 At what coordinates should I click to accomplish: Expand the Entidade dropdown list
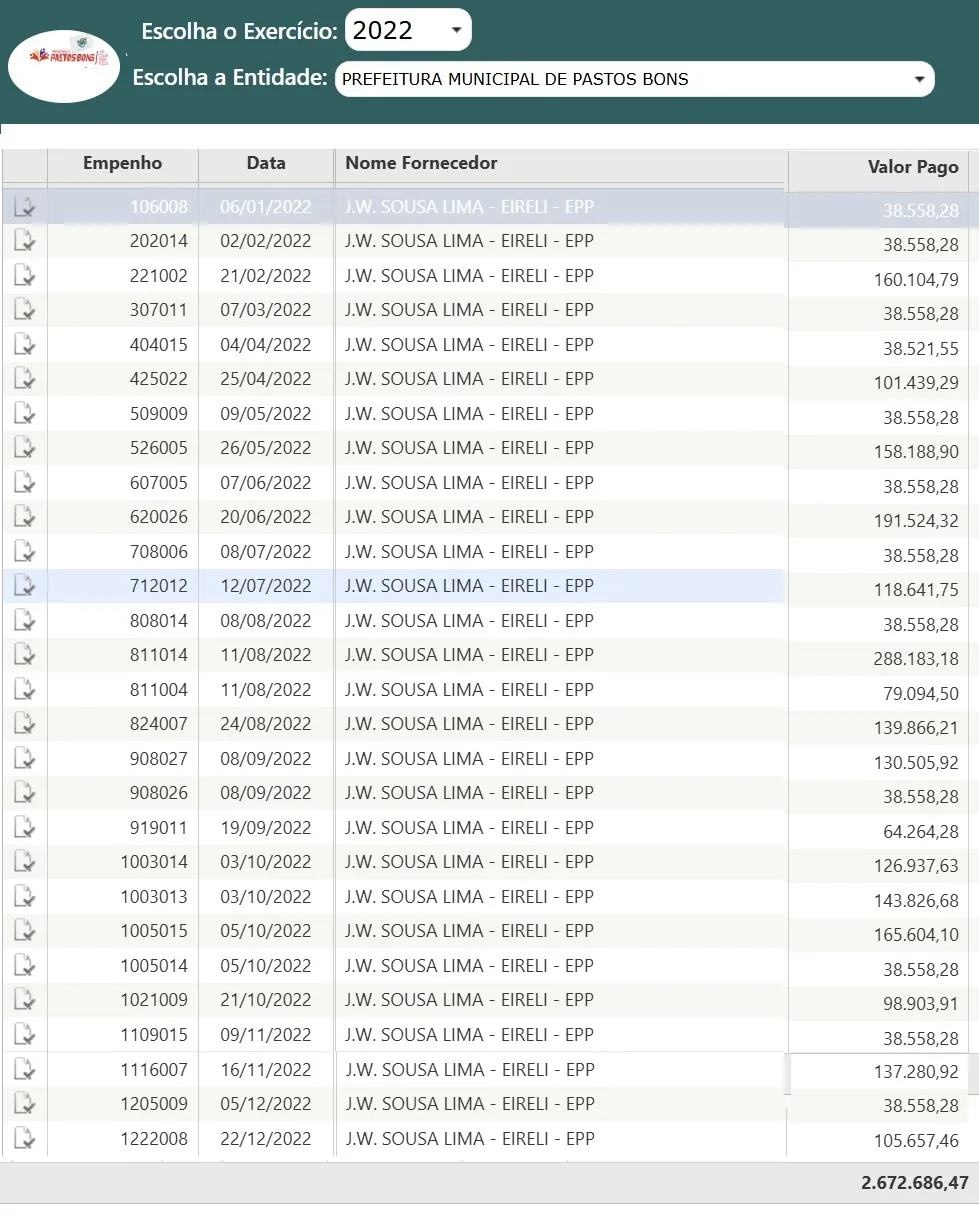tap(634, 79)
